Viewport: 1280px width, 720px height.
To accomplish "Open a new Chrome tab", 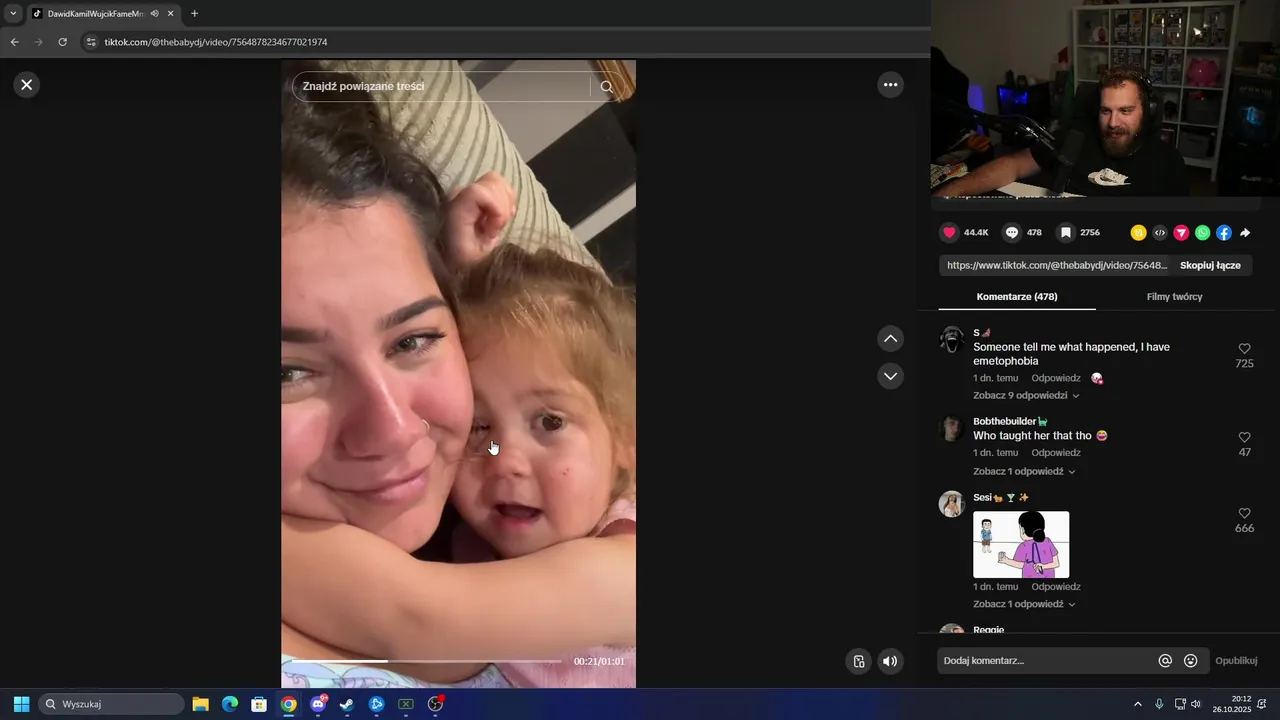I will tap(194, 14).
